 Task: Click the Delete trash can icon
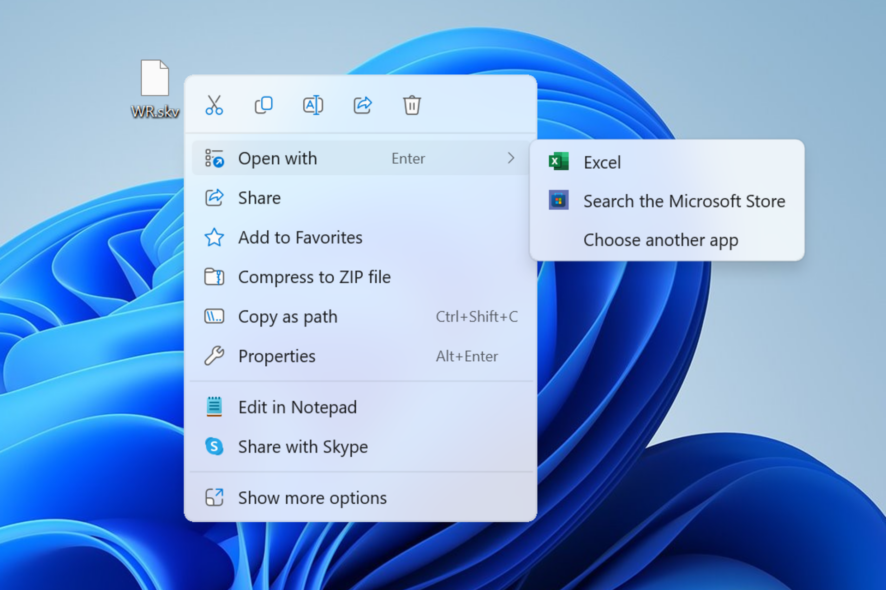coord(412,105)
